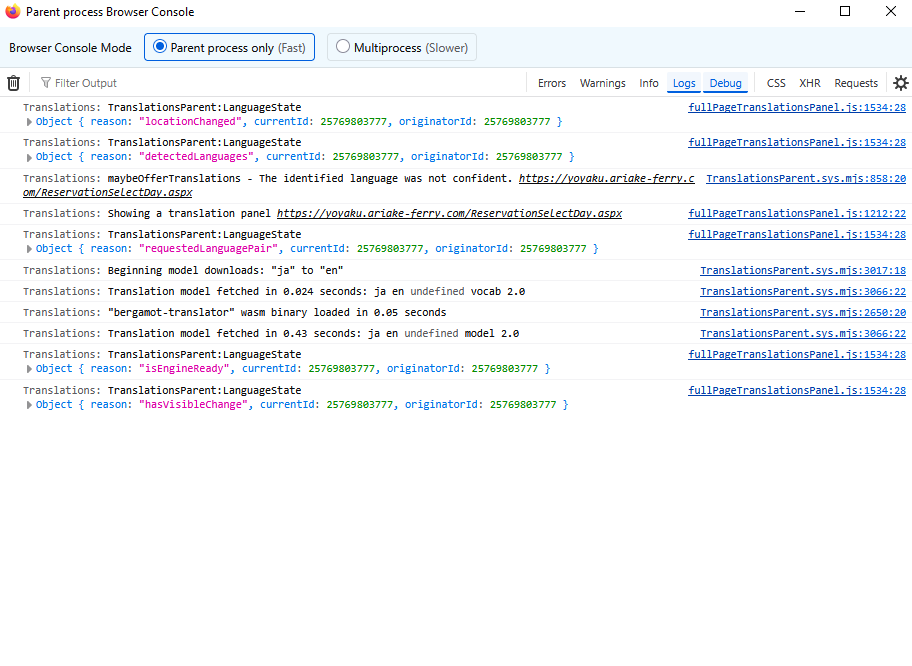Screen dimensions: 912x666
Task: Enable the XHR filter
Action: tap(809, 83)
